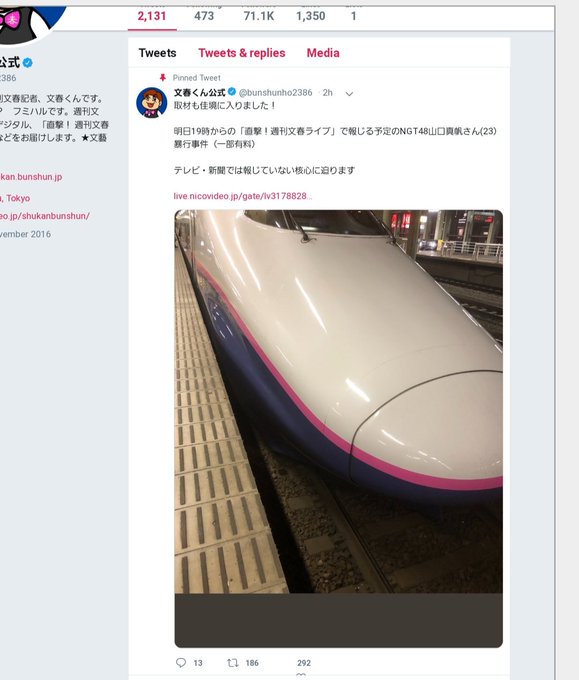Click the reply speech bubble icon
Viewport: 579px width, 680px height.
pyautogui.click(x=181, y=663)
